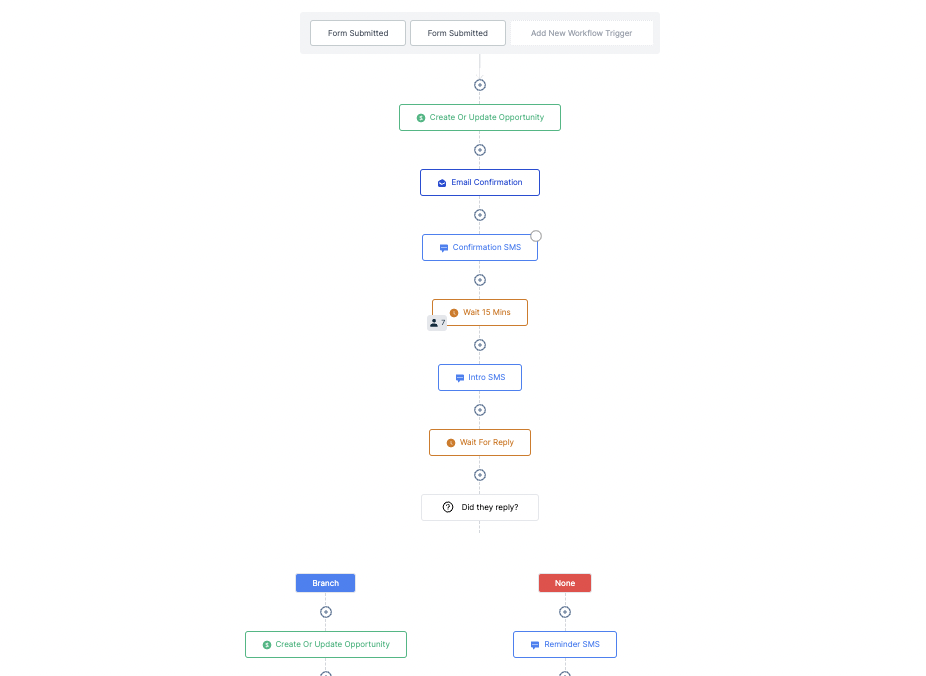Select the red None branch label

[x=565, y=583]
